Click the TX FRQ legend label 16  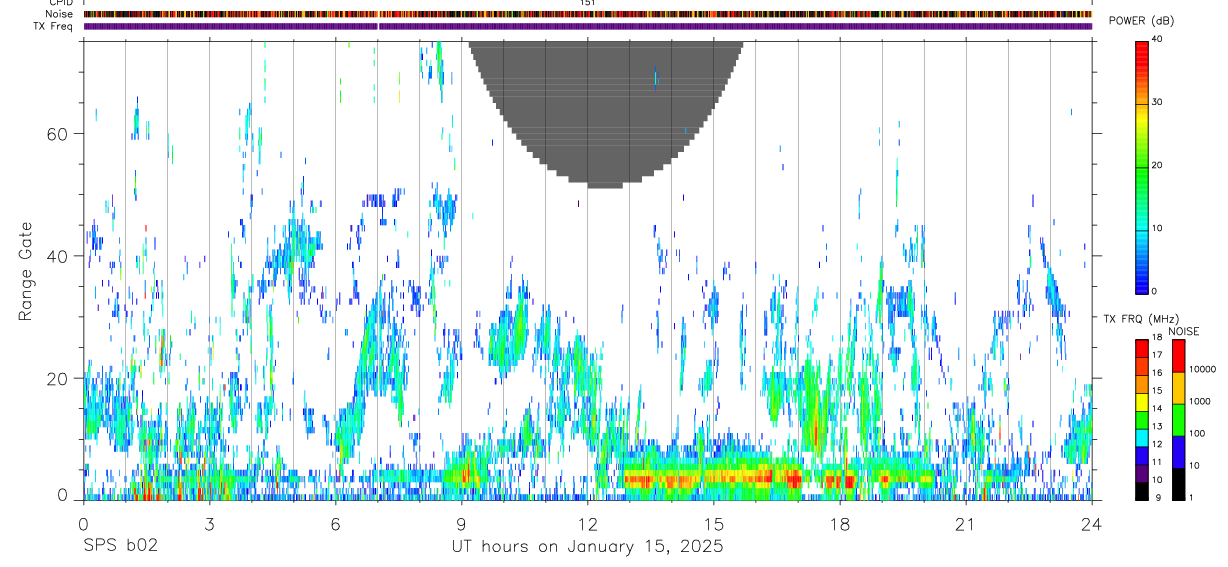point(1159,372)
